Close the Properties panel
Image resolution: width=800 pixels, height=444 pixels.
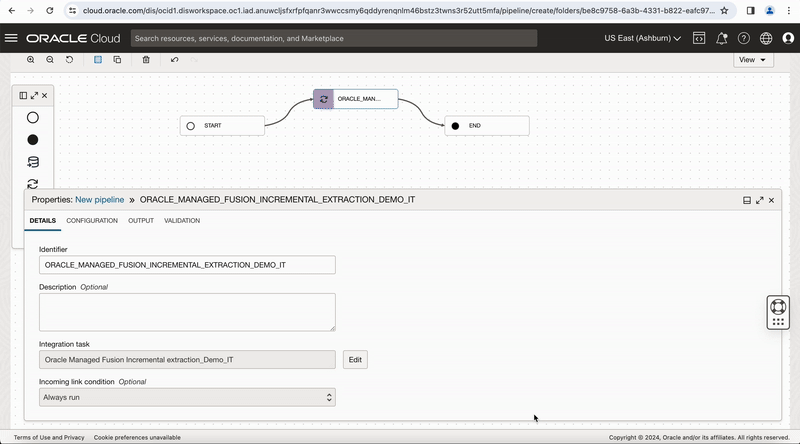tap(771, 201)
